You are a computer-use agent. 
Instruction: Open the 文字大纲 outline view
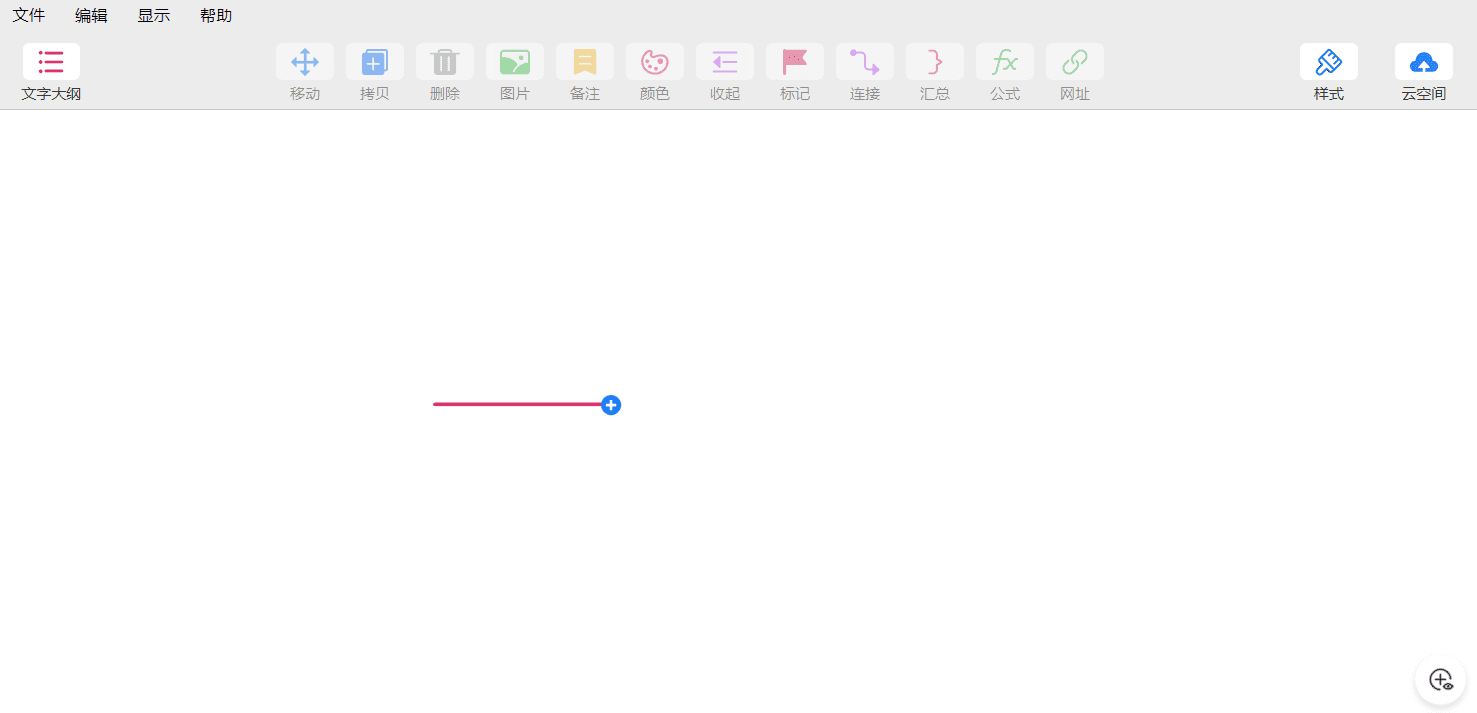[51, 62]
